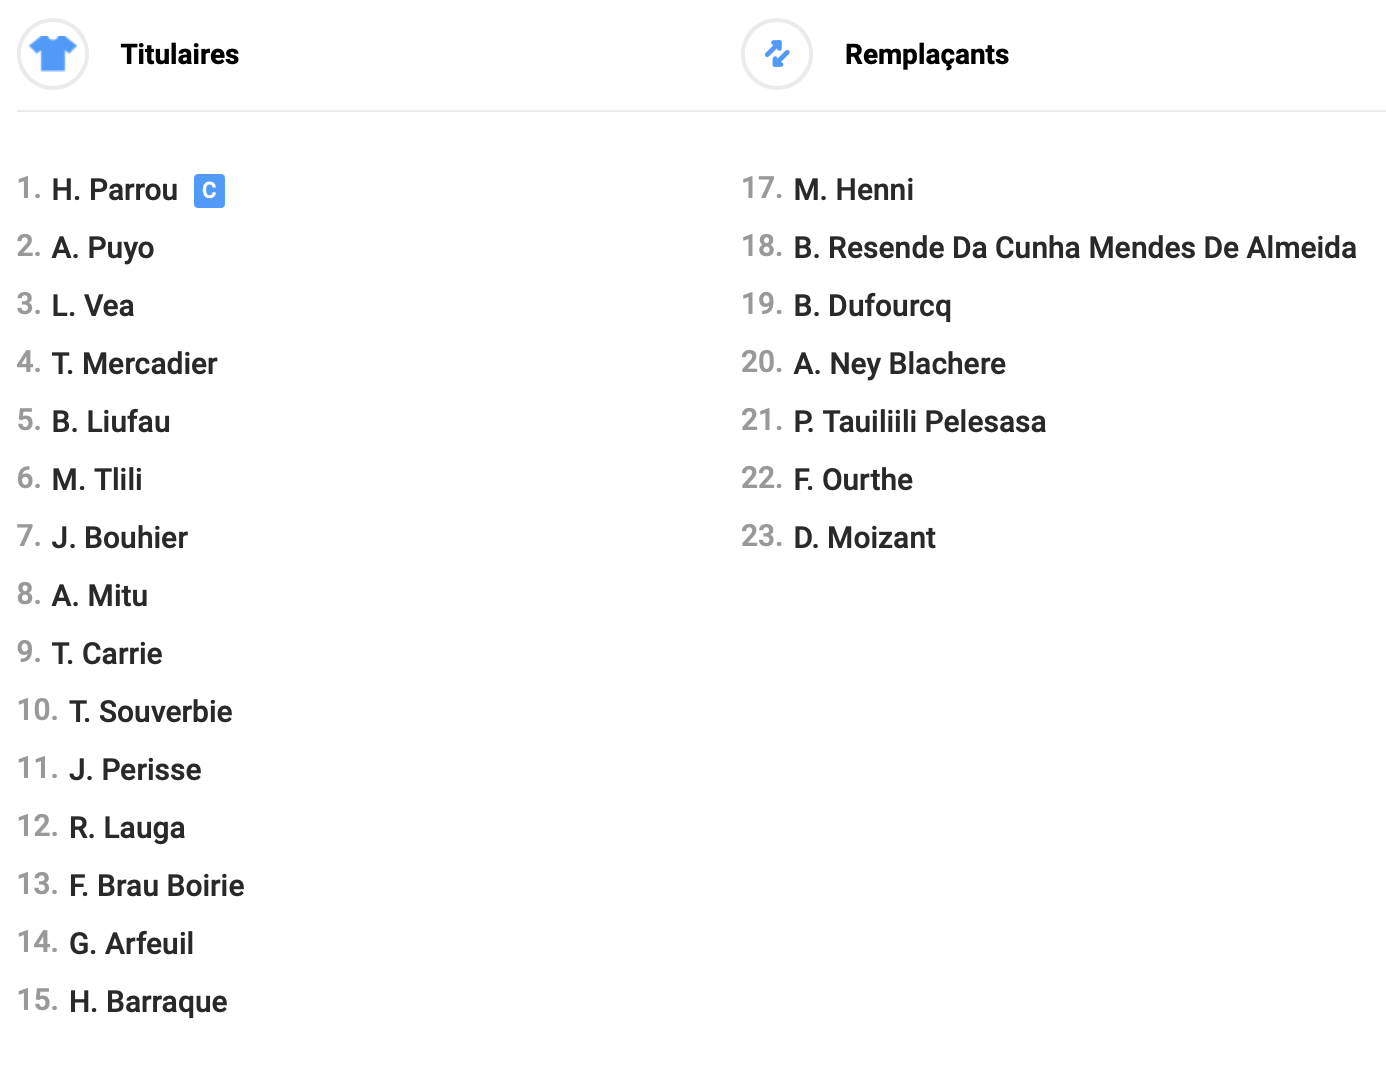The width and height of the screenshot is (1386, 1066).
Task: Click the captain C badge
Action: 209,190
